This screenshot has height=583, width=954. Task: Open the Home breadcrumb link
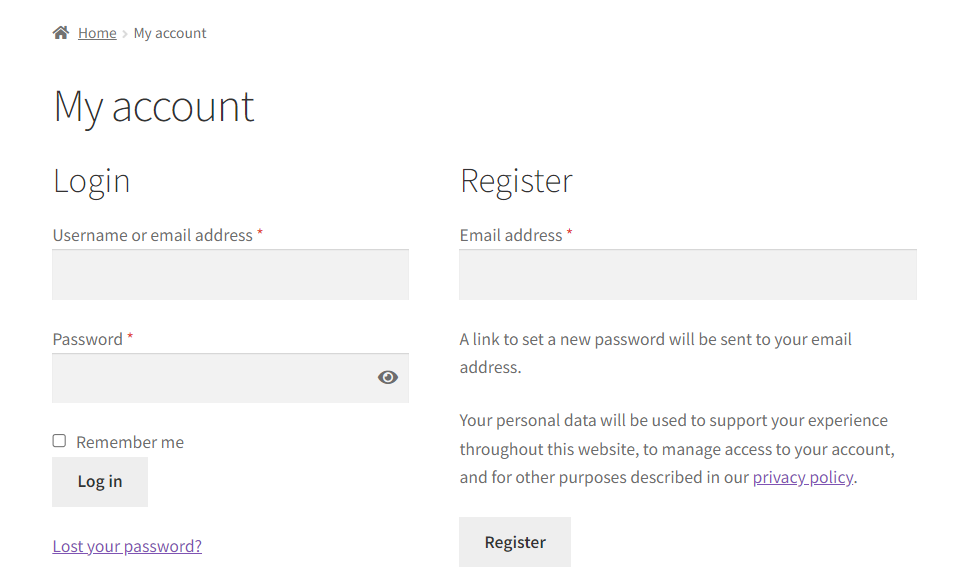point(97,33)
